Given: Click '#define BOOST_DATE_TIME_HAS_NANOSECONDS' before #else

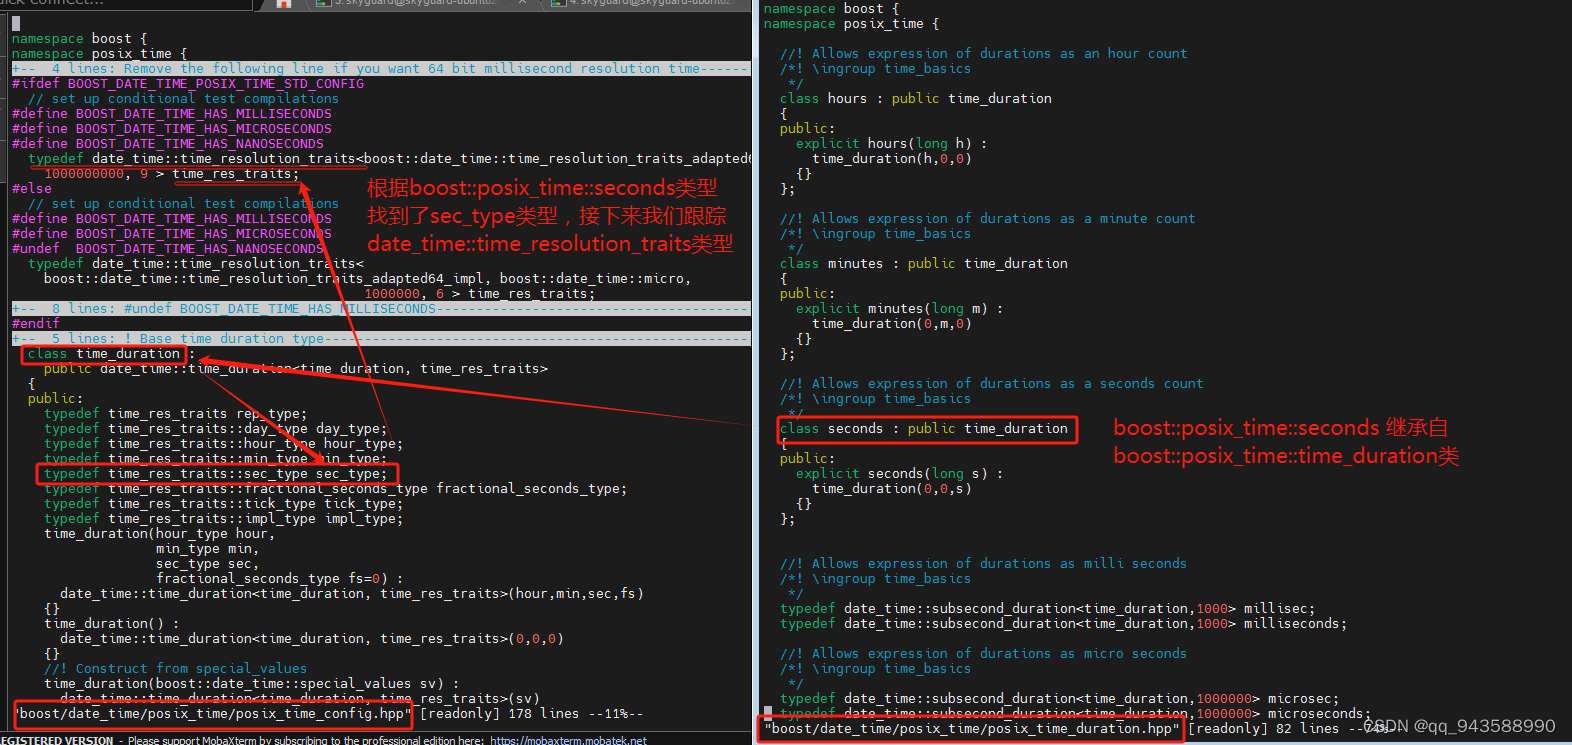Looking at the screenshot, I should coord(172,143).
